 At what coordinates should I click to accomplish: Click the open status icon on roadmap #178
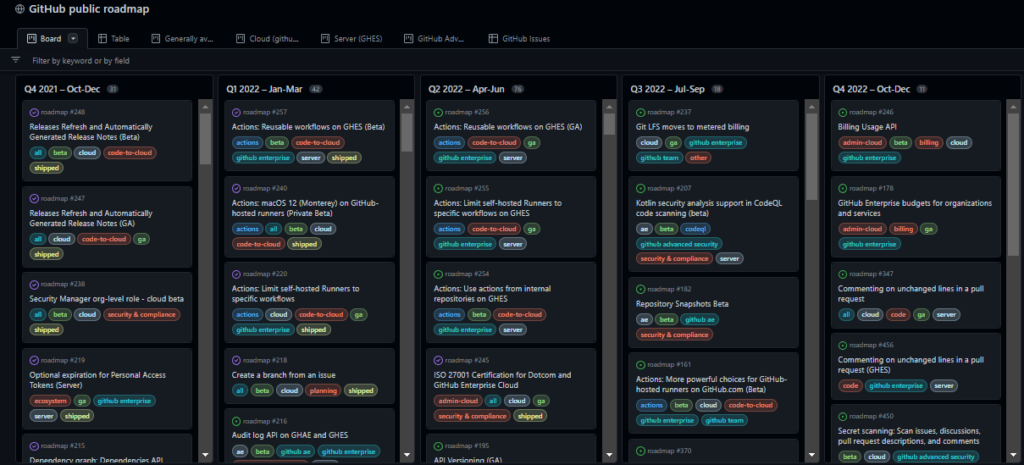click(842, 188)
